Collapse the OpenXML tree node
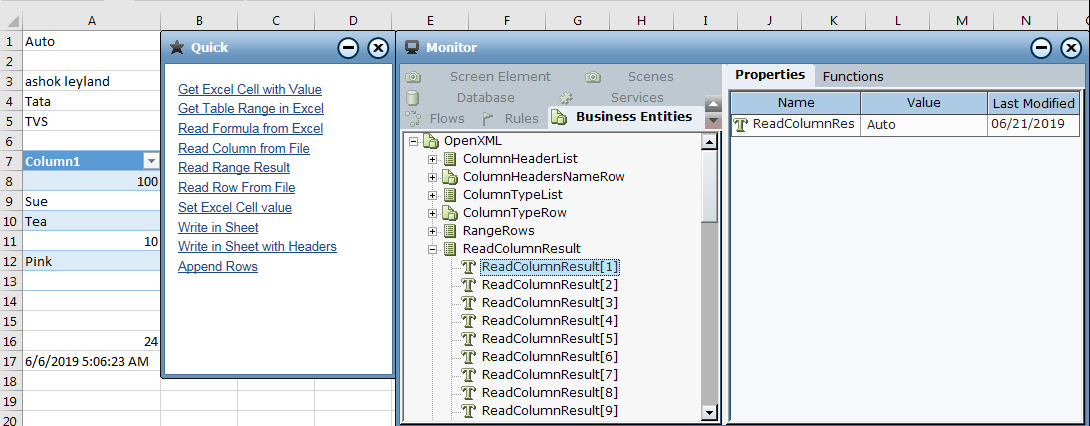Screen dimensions: 1090x426 pos(412,141)
